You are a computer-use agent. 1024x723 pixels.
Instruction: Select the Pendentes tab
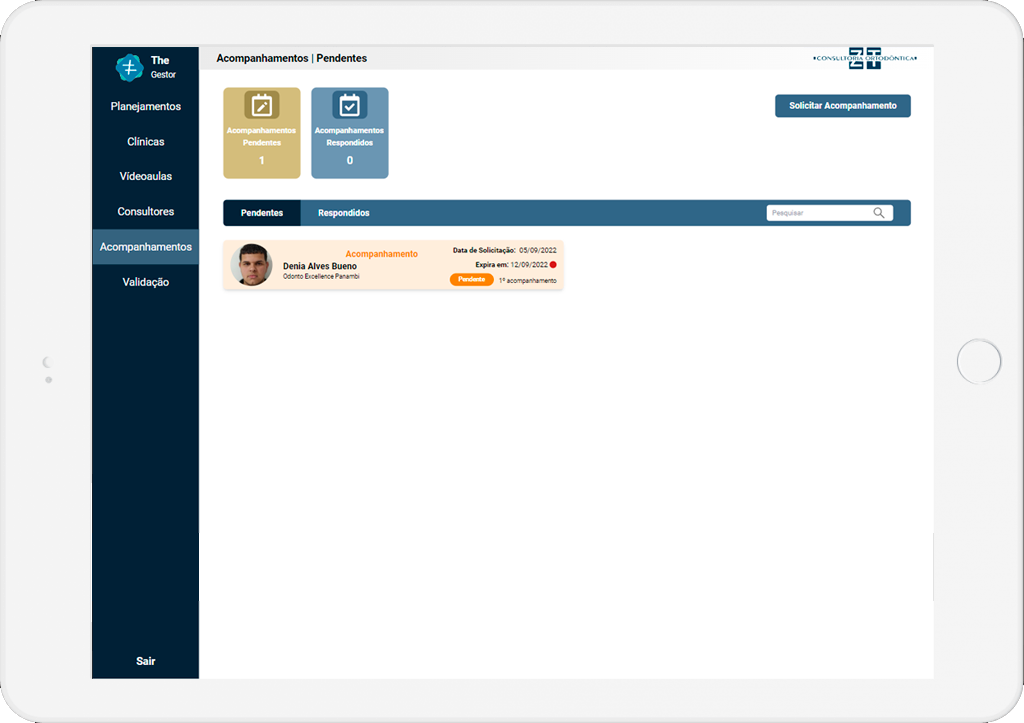[262, 213]
